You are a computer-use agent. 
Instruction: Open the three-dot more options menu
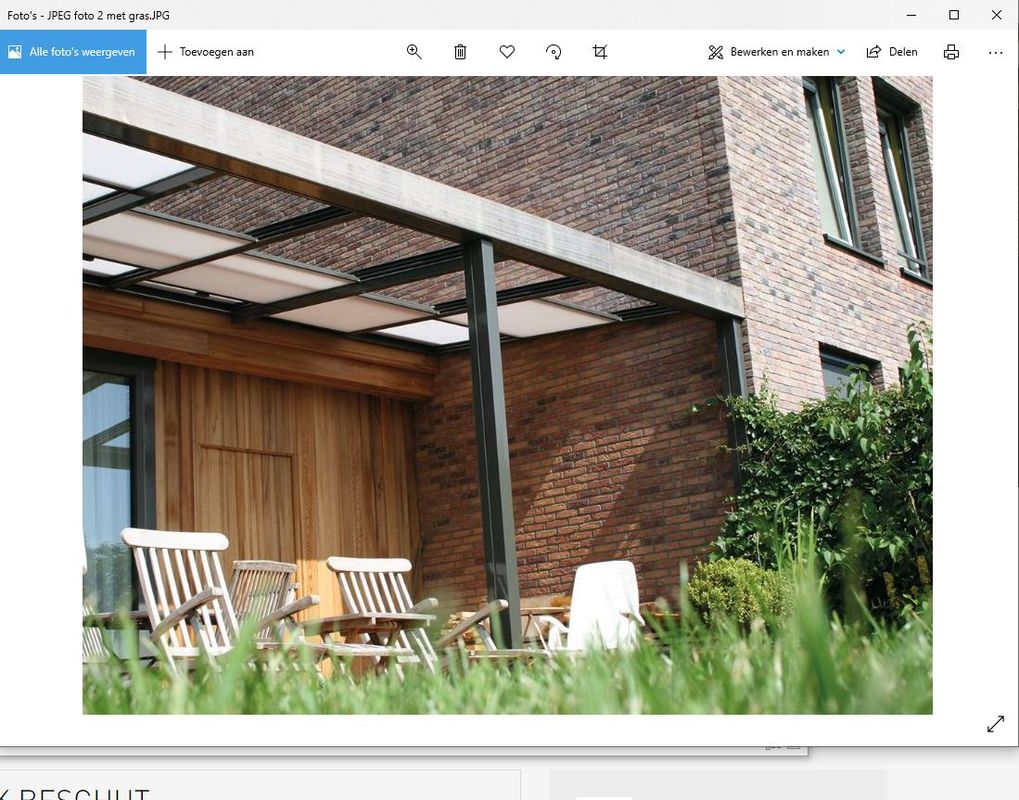tap(995, 52)
